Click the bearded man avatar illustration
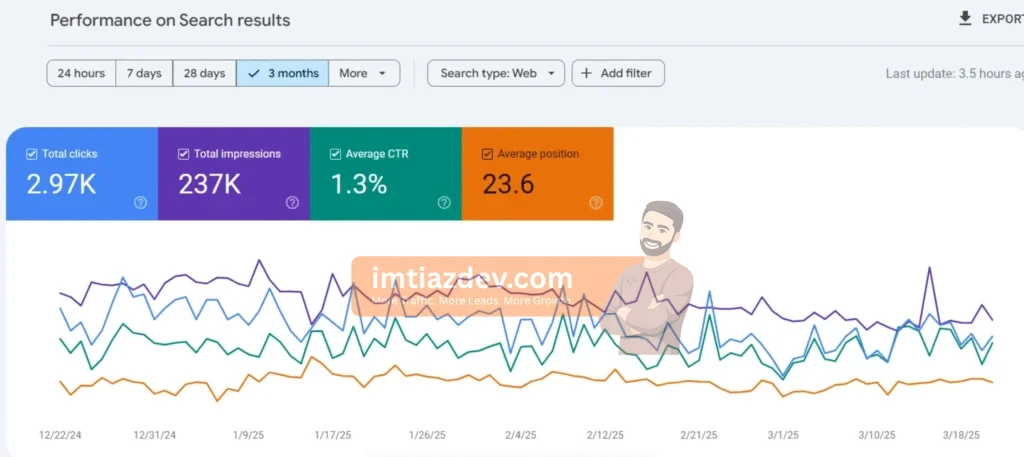This screenshot has width=1024, height=457. point(655,277)
